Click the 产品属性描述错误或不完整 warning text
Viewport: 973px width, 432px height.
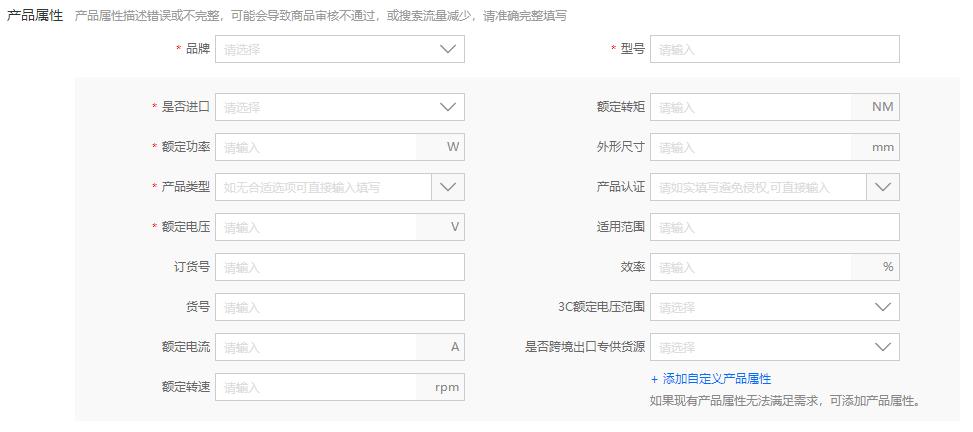coord(321,16)
